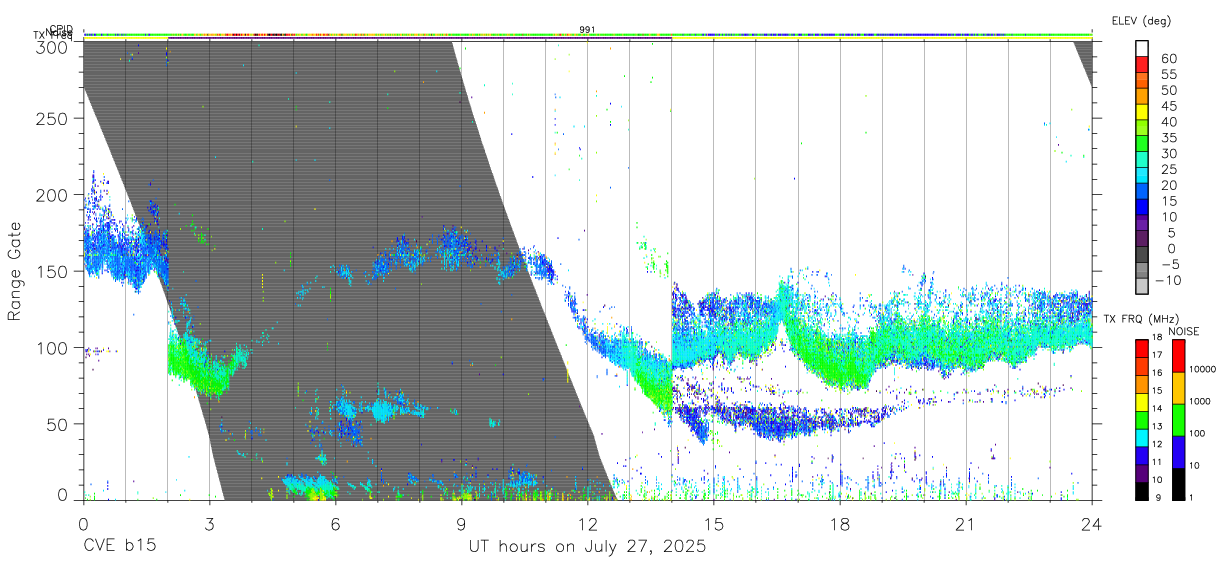The height and width of the screenshot is (567, 1228).
Task: Click the 150 tick label on Range Gate axis
Action: tap(54, 271)
